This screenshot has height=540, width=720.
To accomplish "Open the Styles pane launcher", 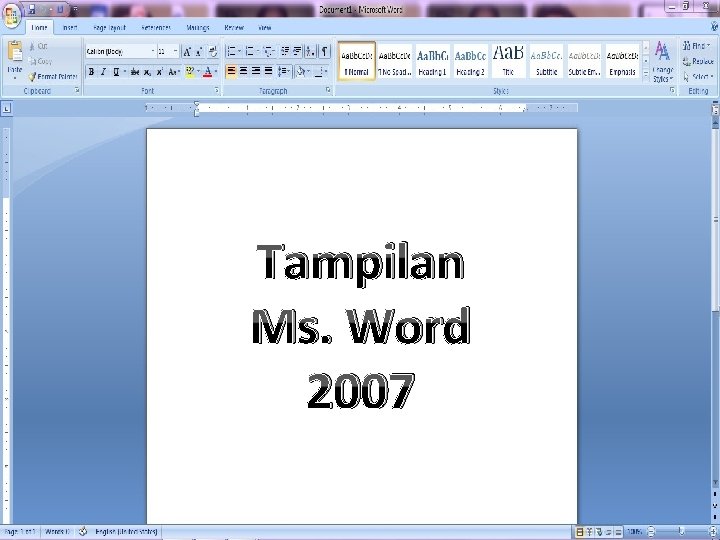I will (672, 91).
